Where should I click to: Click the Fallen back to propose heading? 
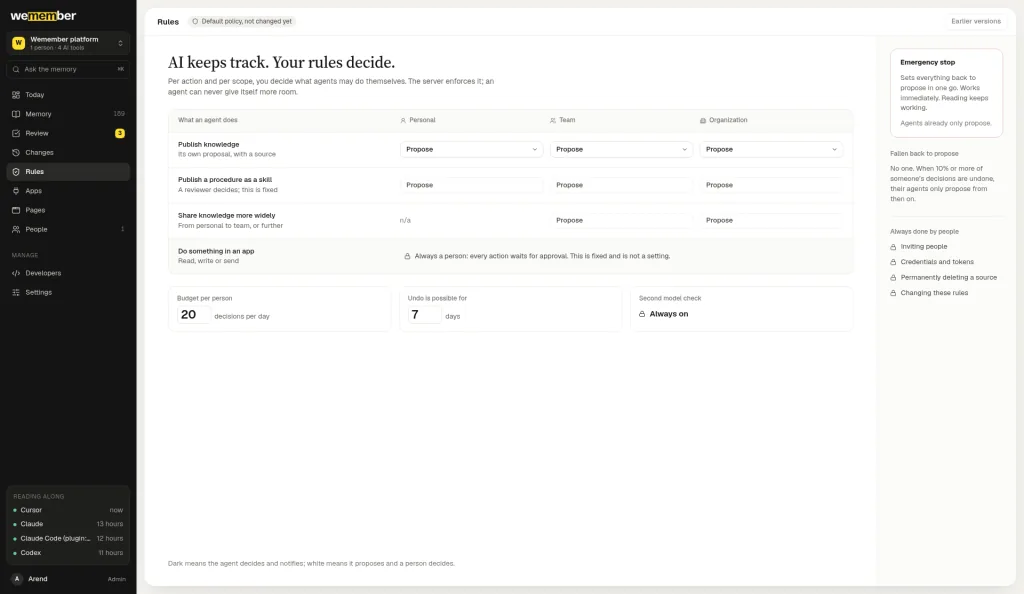tap(924, 153)
